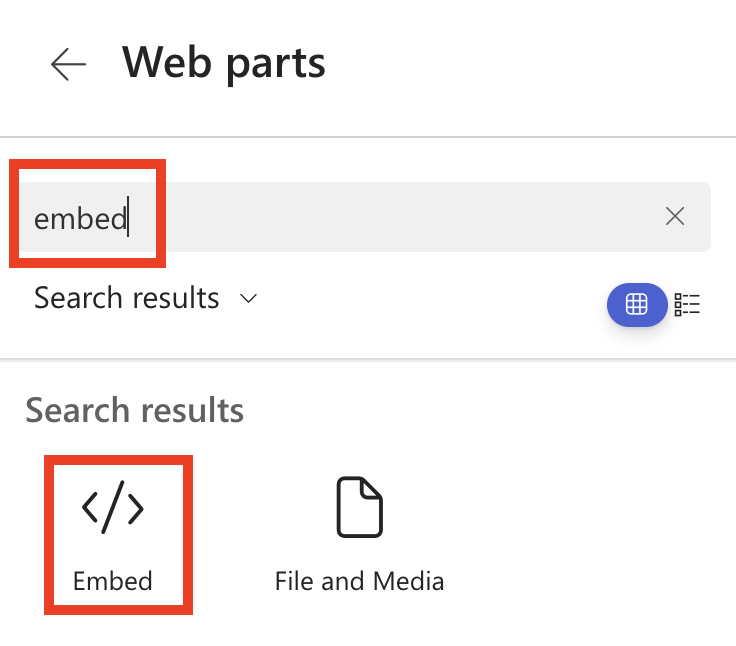The image size is (736, 646).
Task: Select the File and Media document icon
Action: (358, 507)
